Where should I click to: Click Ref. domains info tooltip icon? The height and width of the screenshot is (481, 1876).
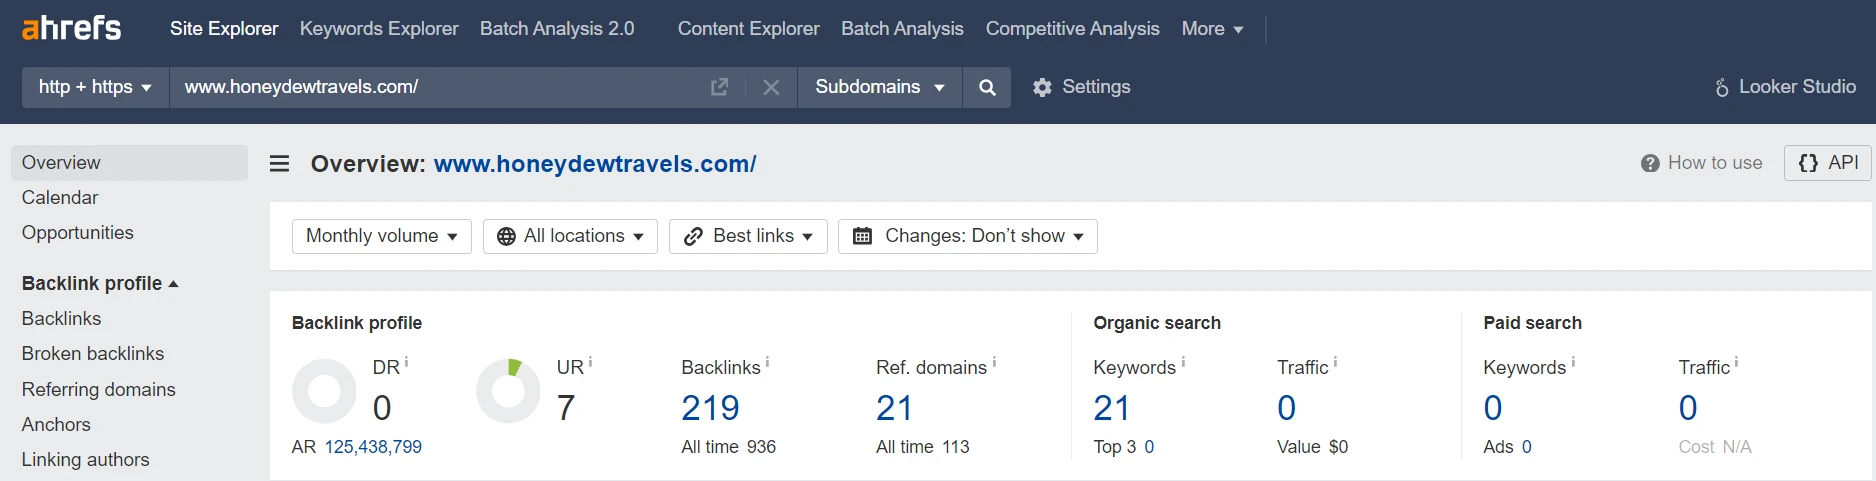(994, 362)
